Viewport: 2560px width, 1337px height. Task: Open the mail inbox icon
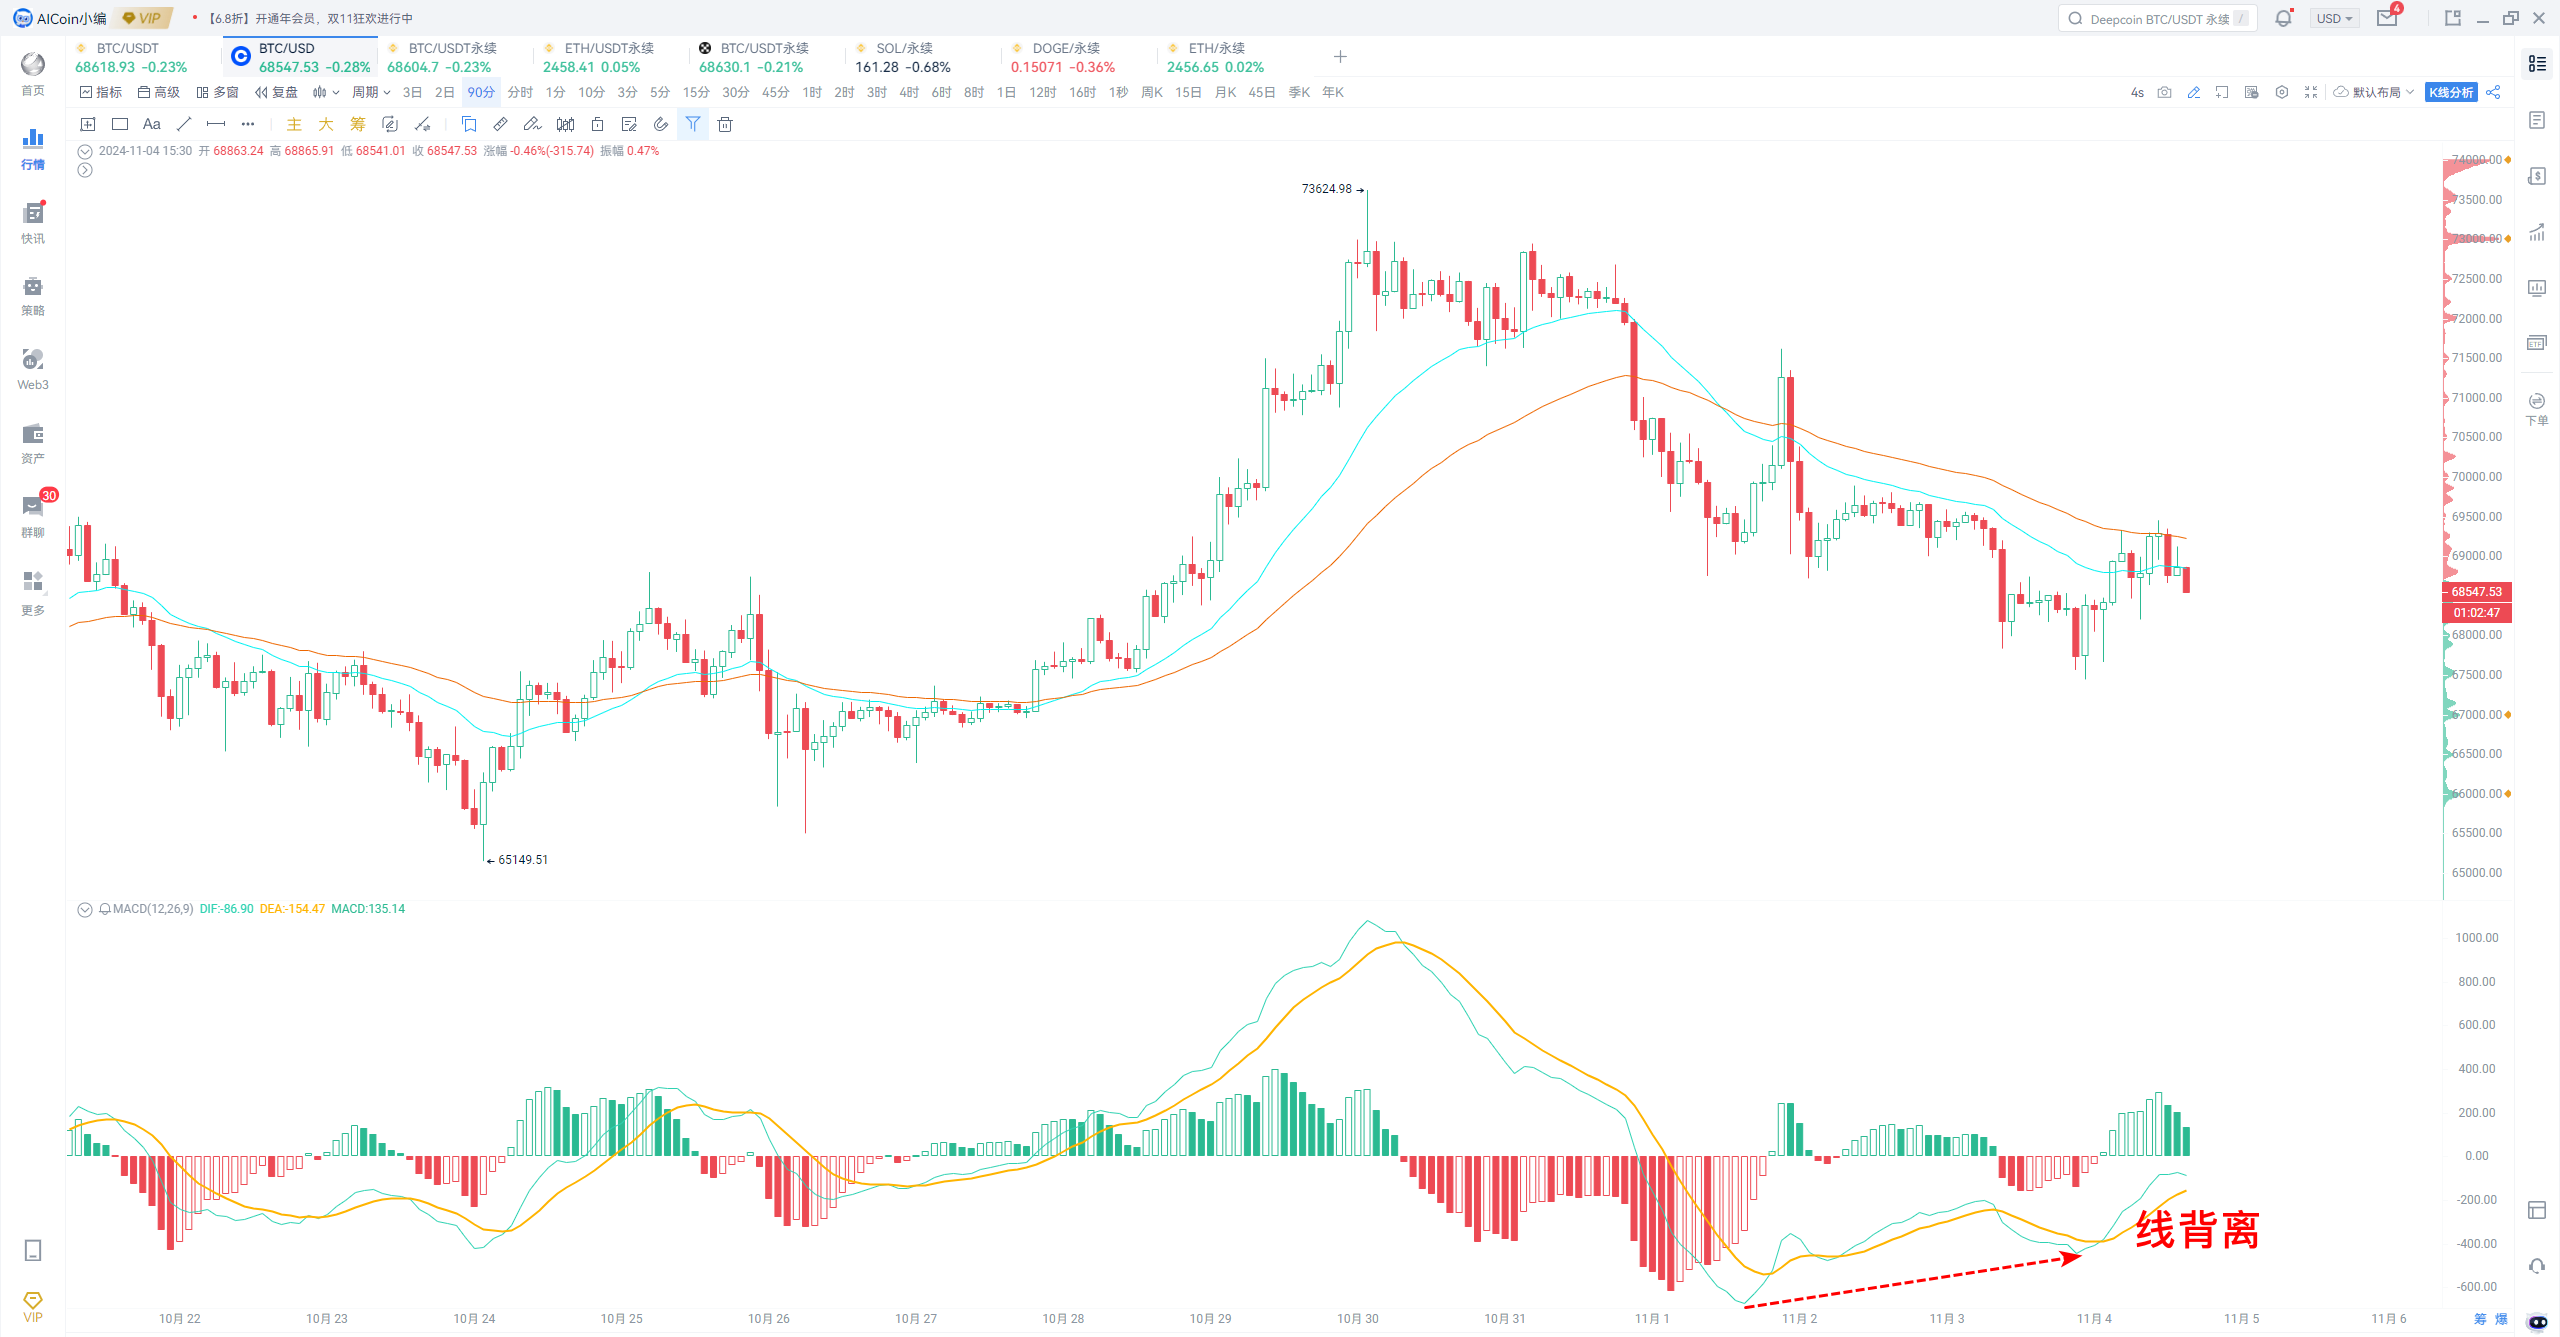2387,18
